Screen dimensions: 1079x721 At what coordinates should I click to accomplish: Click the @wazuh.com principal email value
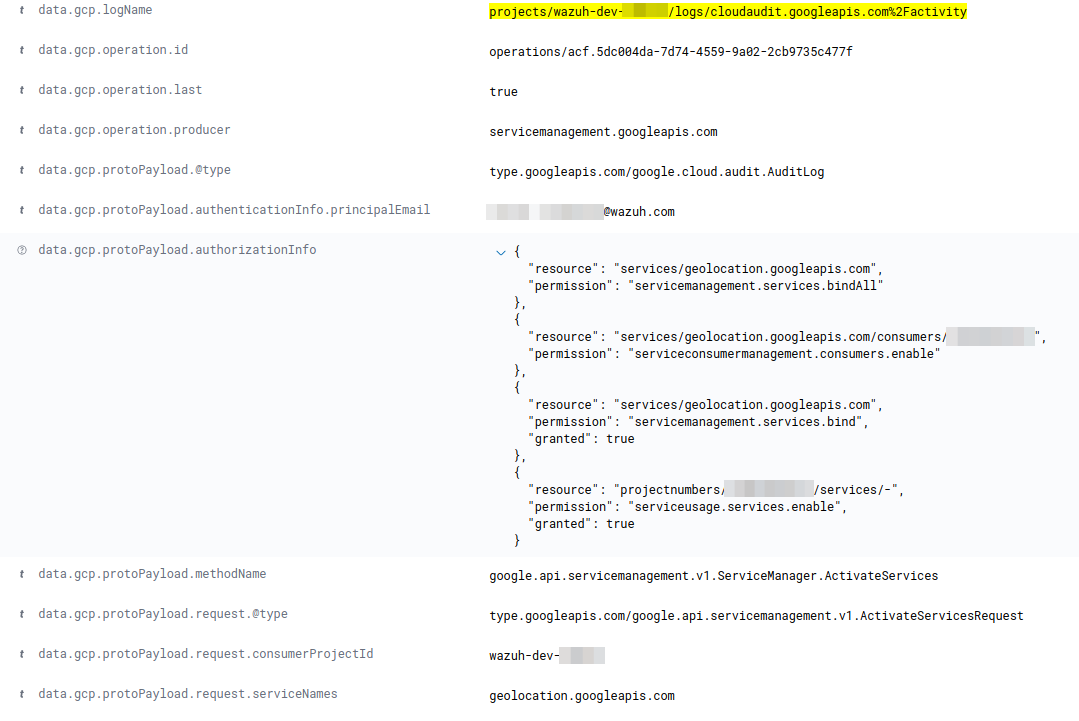[x=581, y=212]
